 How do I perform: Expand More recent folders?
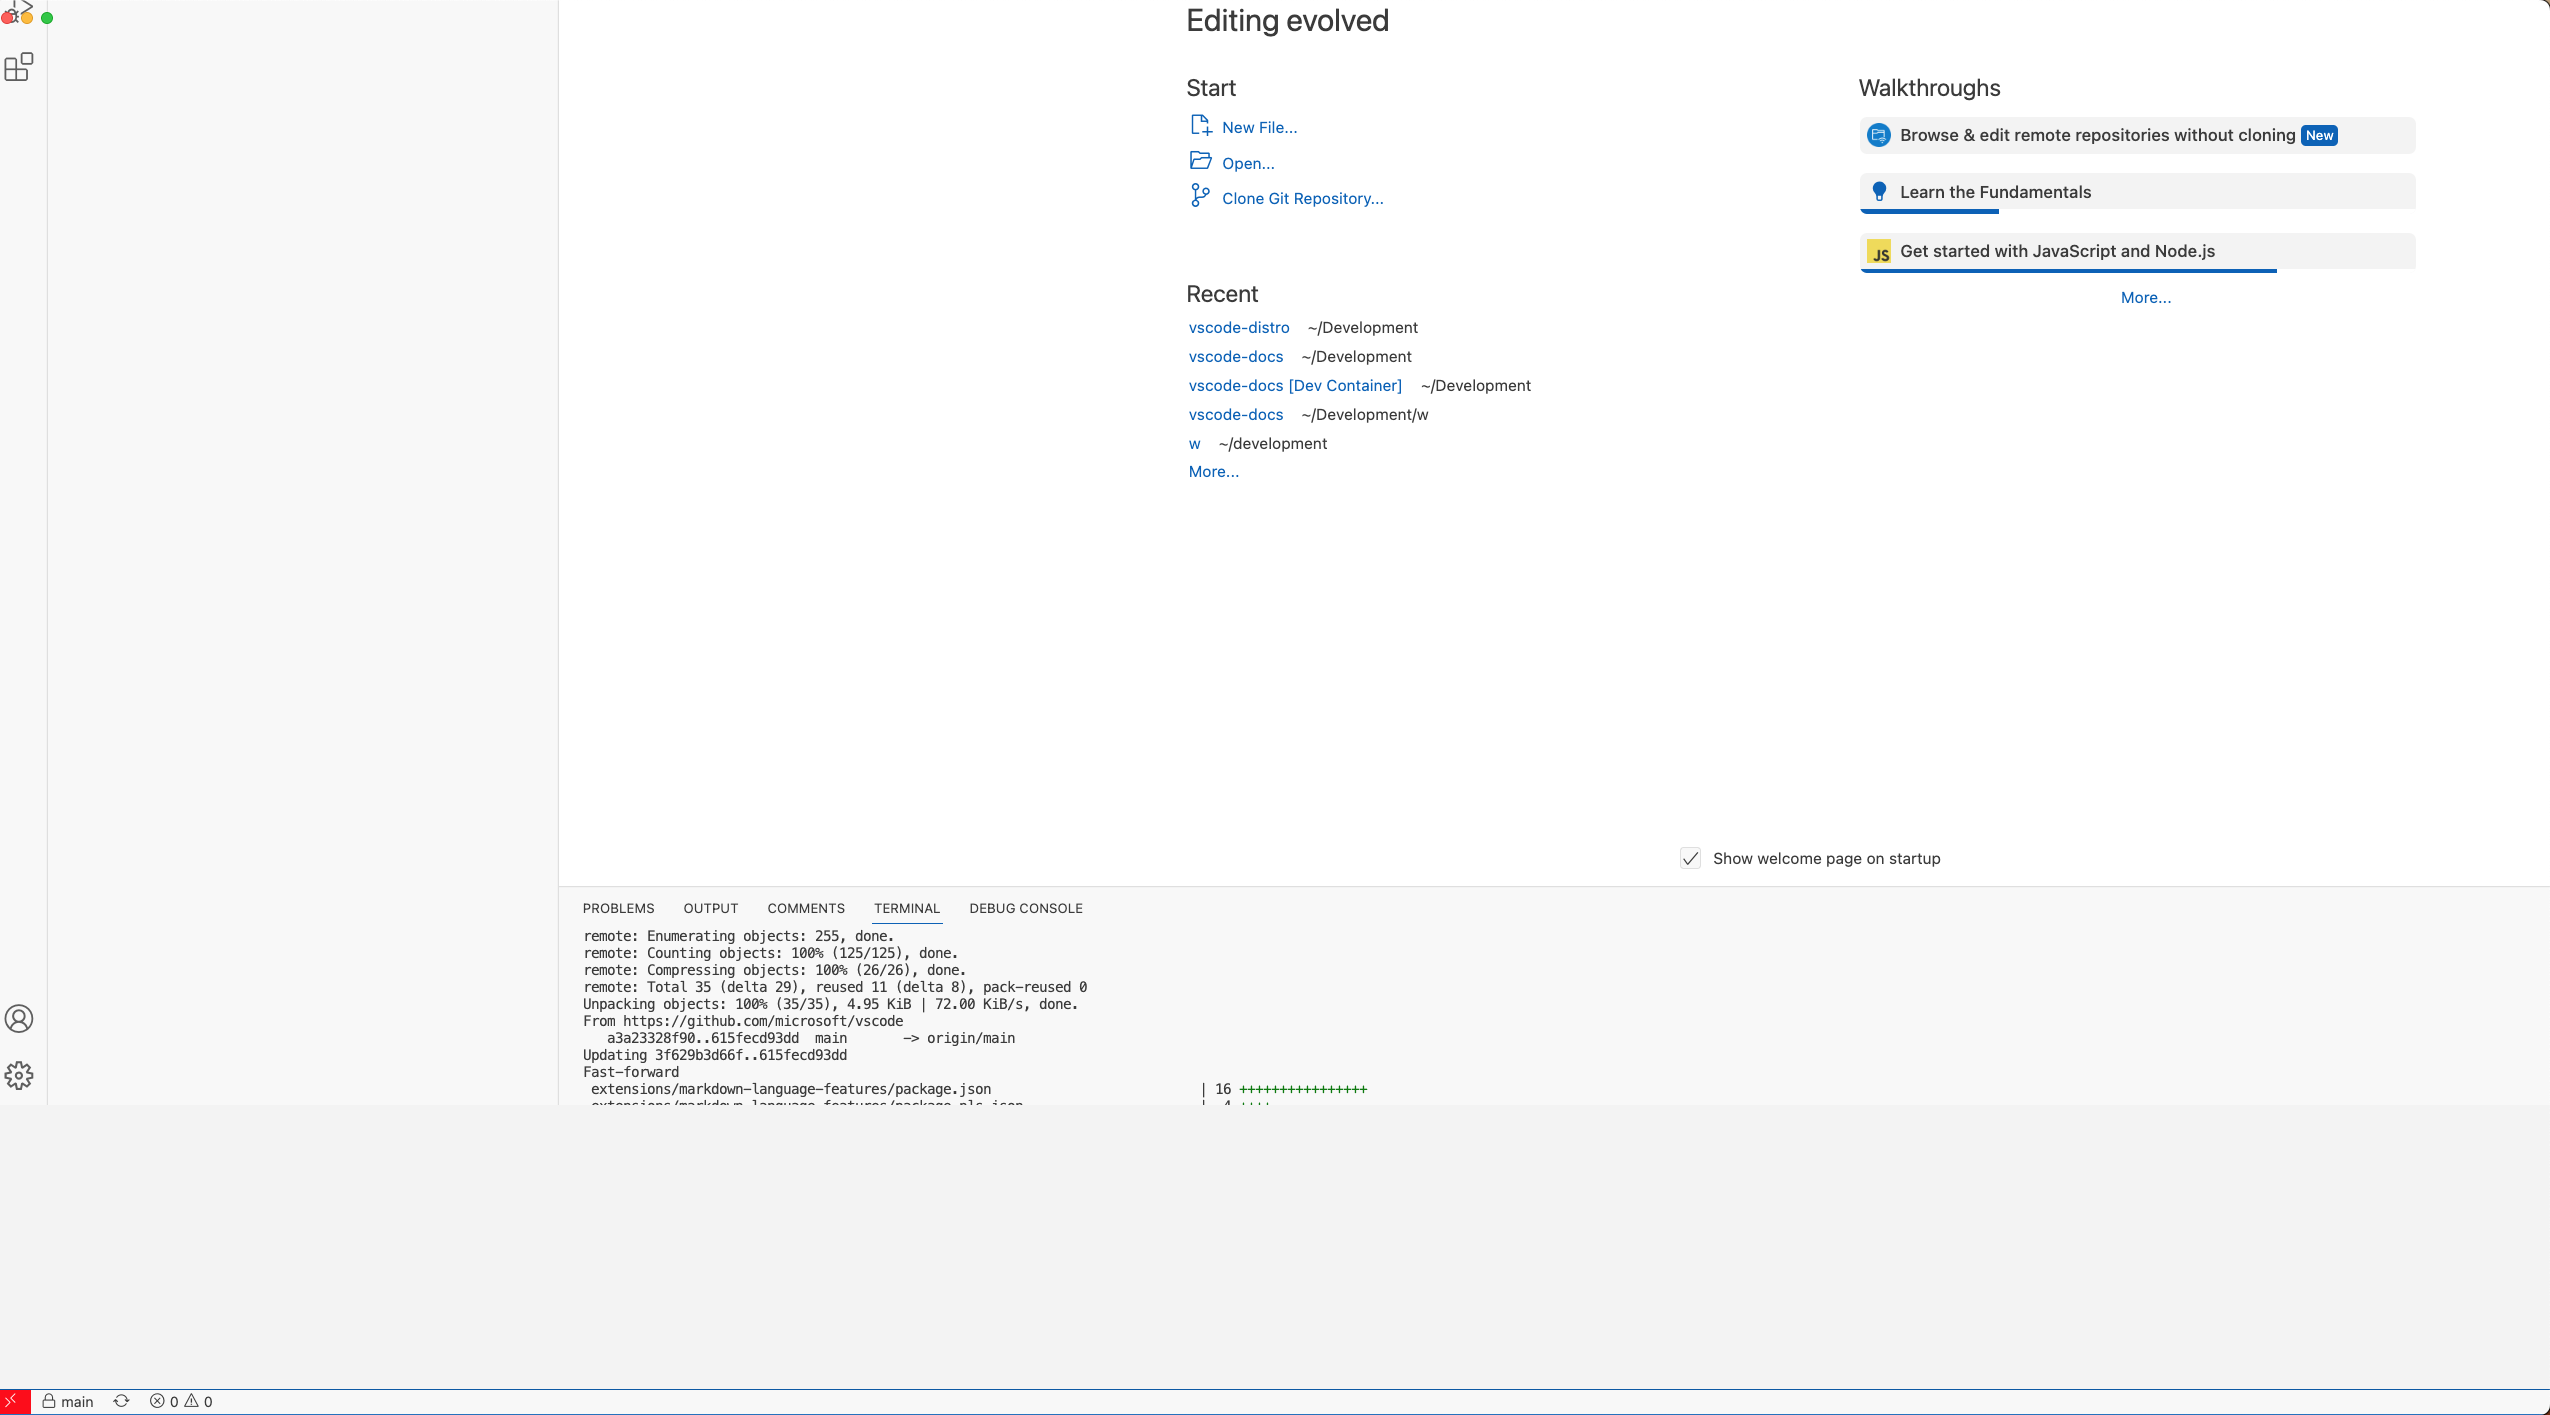coord(1212,471)
